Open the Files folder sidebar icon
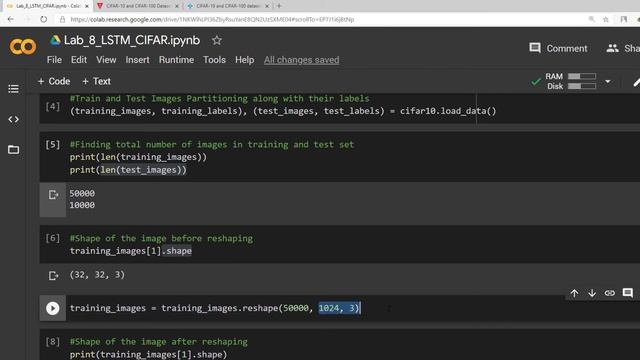The image size is (640, 360). coord(13,149)
